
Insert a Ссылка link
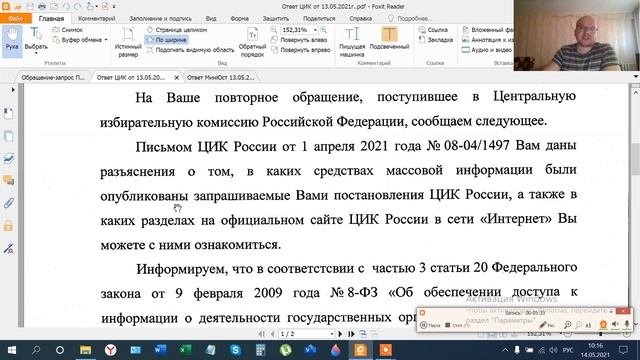[x=433, y=30]
